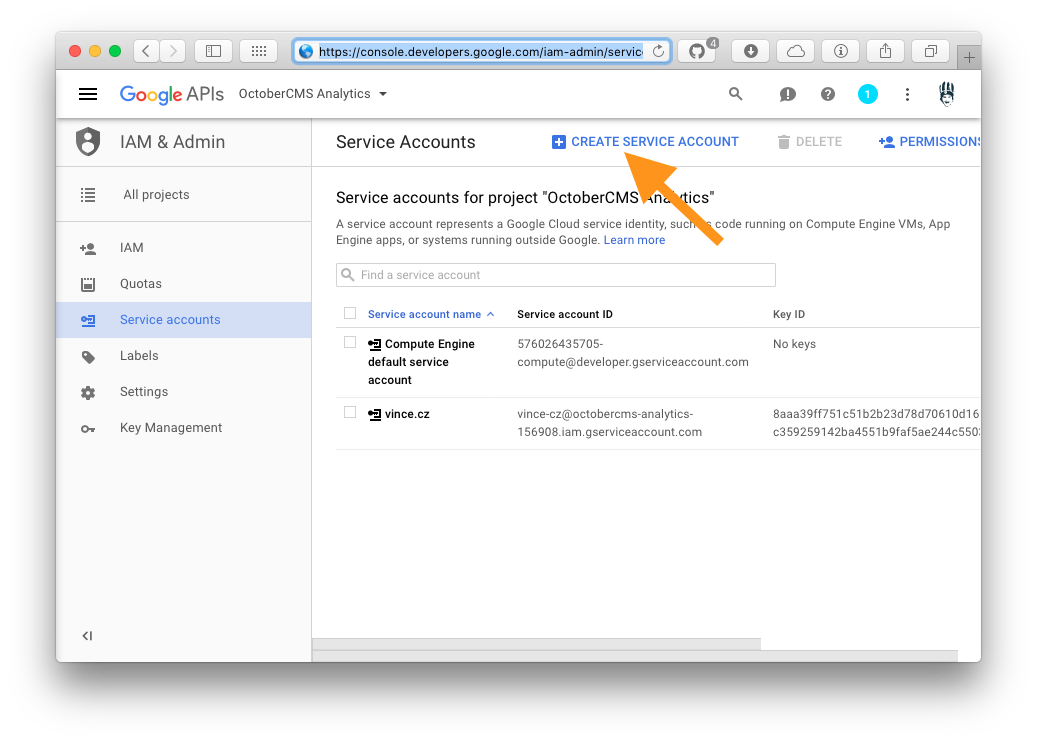Image resolution: width=1037 pixels, height=742 pixels.
Task: Open Labels in the sidebar
Action: click(183, 356)
